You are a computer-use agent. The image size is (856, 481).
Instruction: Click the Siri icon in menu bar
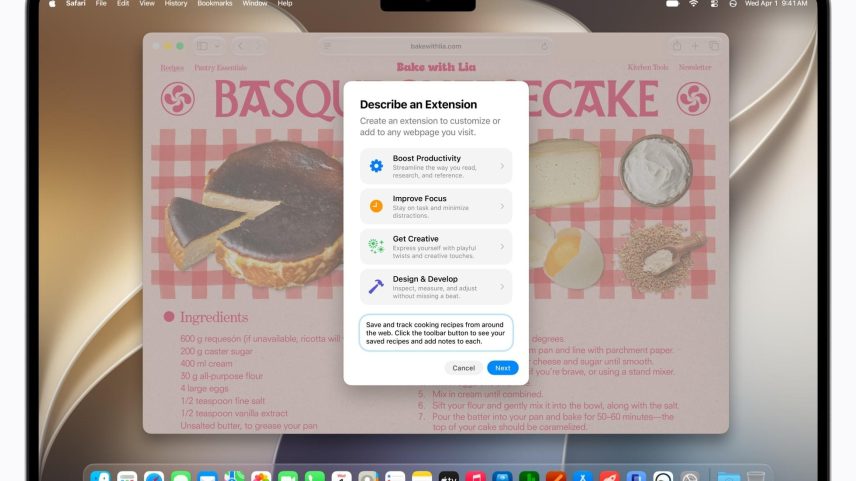(x=733, y=3)
